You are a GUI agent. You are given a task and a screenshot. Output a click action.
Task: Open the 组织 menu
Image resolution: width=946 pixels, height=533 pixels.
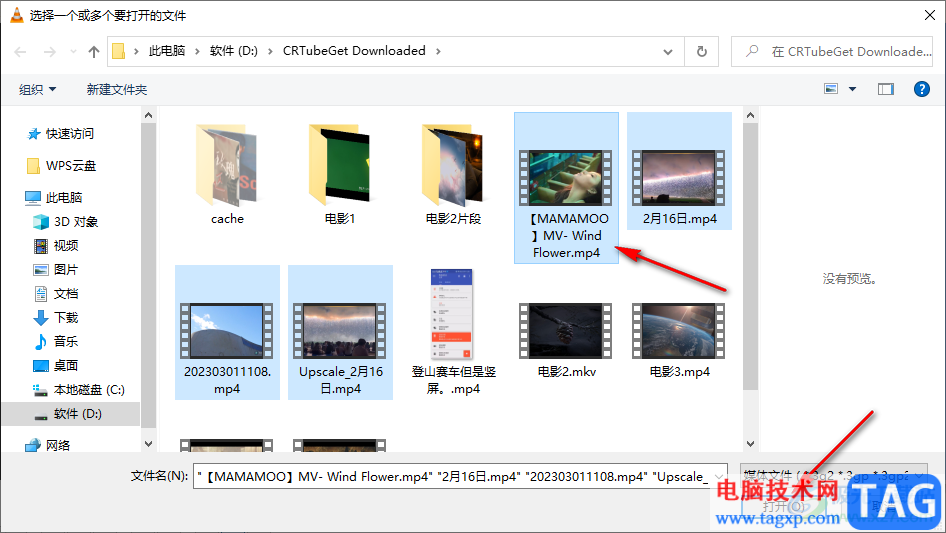[x=37, y=89]
